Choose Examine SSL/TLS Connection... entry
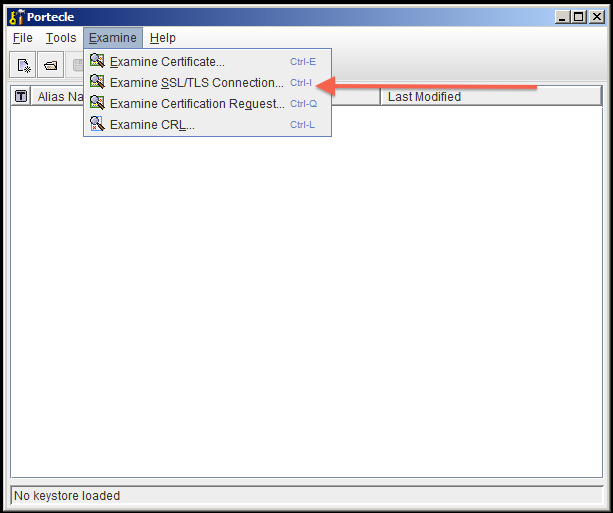Screen dimensions: 613x513 tap(207, 83)
